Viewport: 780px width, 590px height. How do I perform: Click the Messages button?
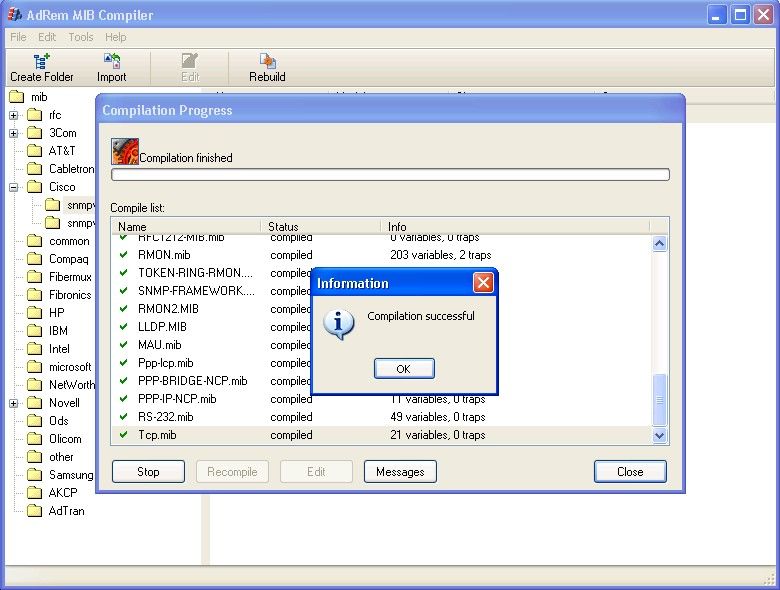400,472
